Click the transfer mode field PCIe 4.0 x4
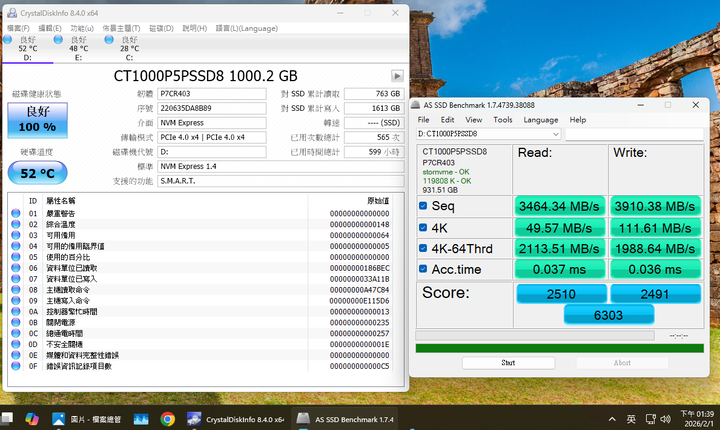Viewport: 720px width, 430px height. pos(212,137)
